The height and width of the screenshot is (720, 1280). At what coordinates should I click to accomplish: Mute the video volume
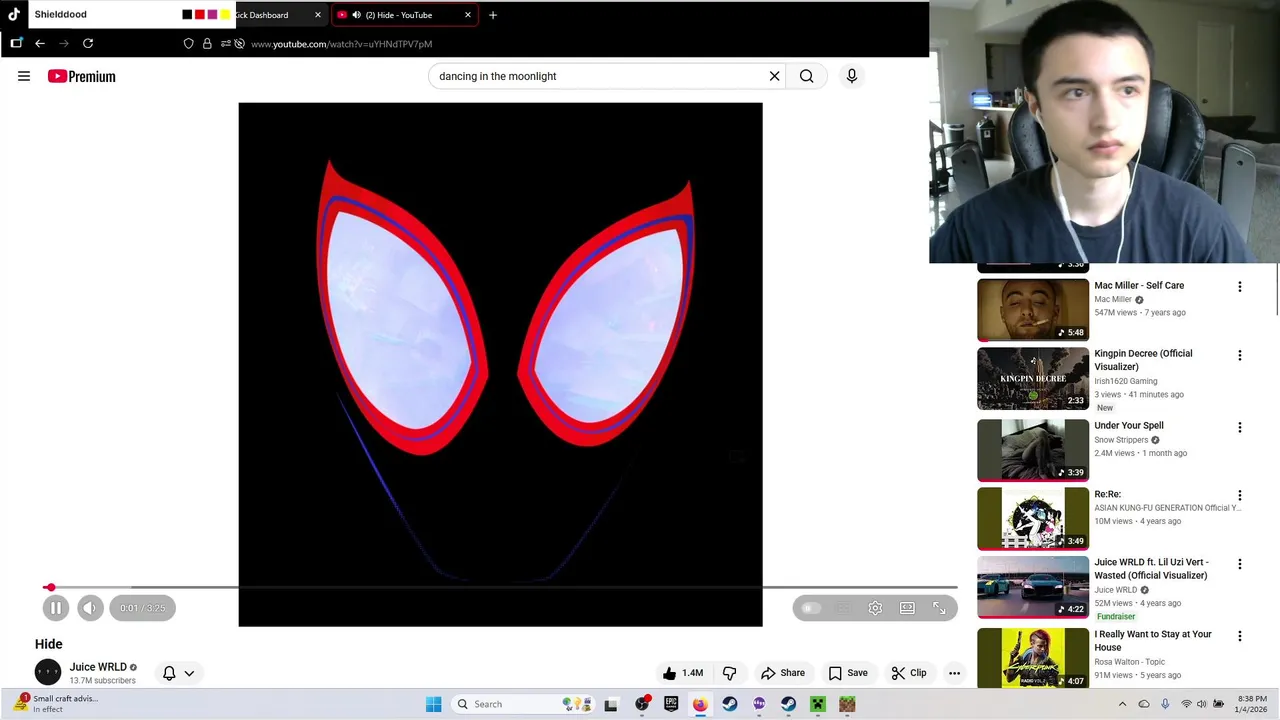[x=90, y=608]
